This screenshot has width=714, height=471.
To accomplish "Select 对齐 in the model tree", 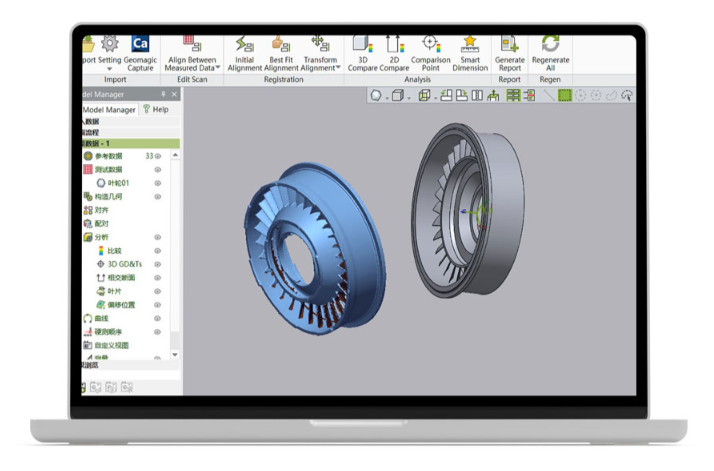I will [x=96, y=210].
